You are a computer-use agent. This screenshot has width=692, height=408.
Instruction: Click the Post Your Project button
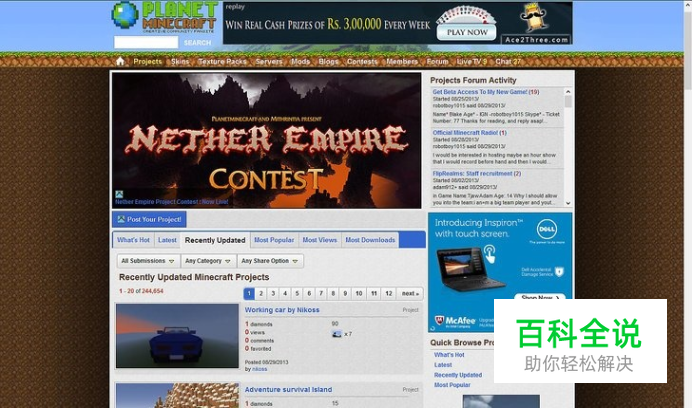[149, 219]
